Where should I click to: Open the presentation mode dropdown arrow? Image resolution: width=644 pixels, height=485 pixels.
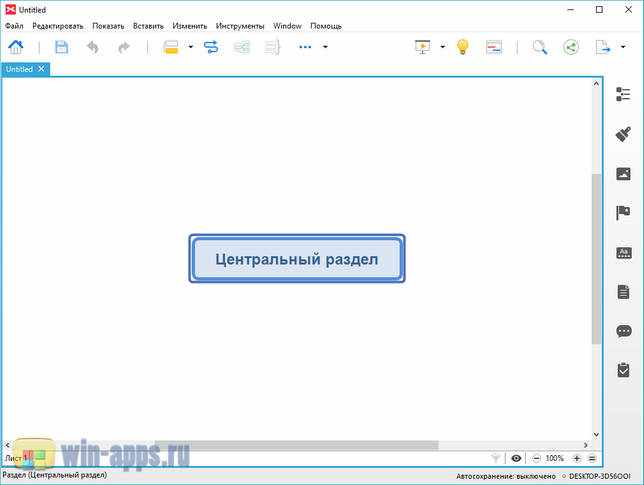pos(442,47)
